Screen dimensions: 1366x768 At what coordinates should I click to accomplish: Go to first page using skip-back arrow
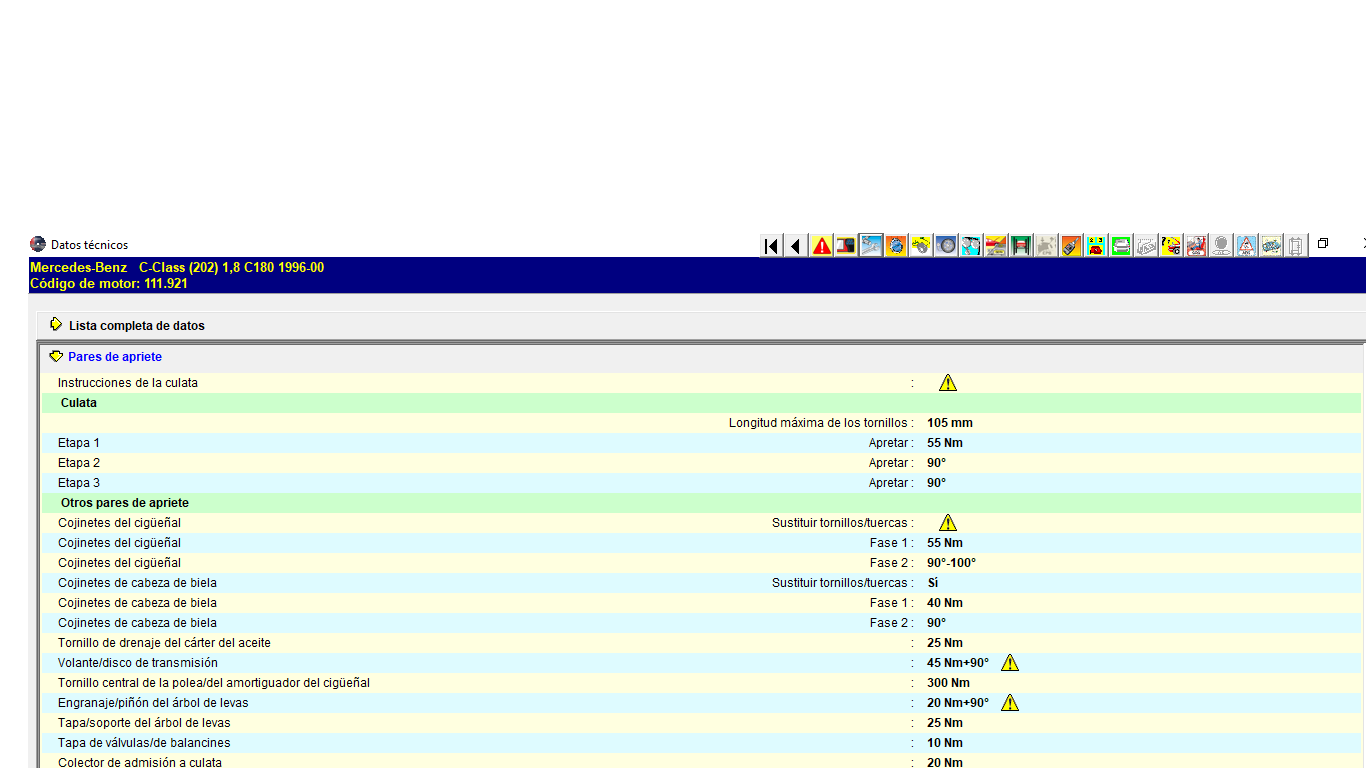point(771,245)
